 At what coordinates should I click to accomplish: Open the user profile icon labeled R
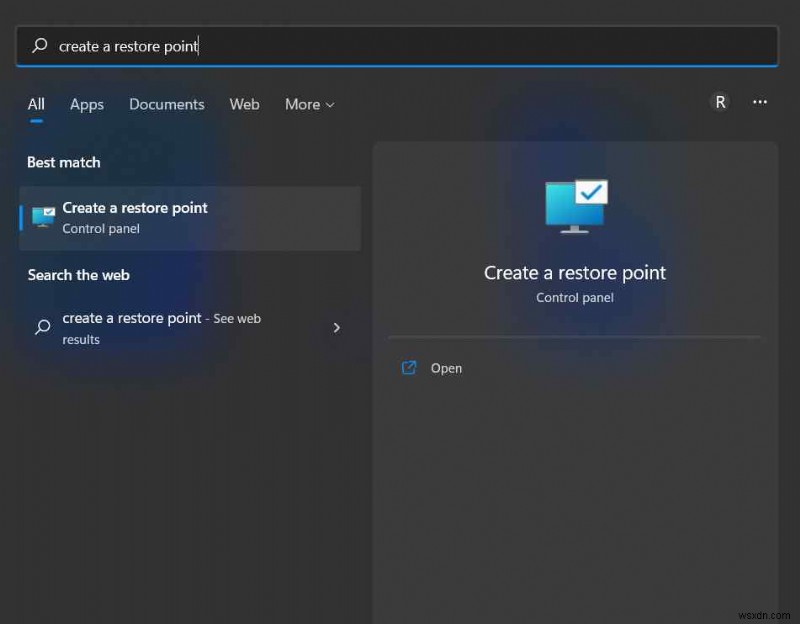(x=720, y=102)
